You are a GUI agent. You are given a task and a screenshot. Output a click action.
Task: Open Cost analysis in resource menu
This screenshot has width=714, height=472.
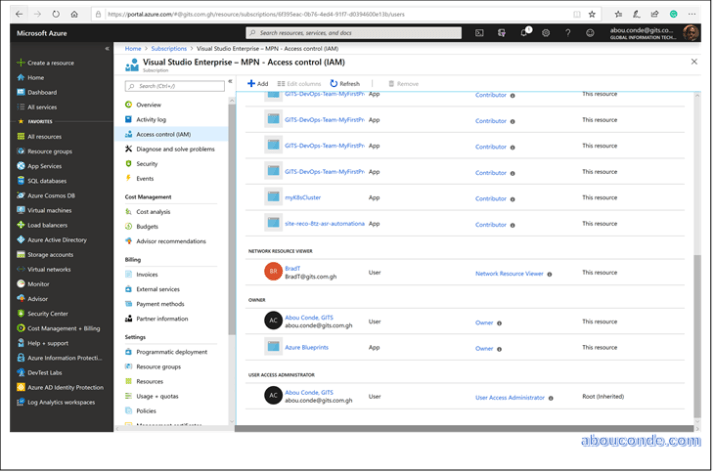click(153, 212)
